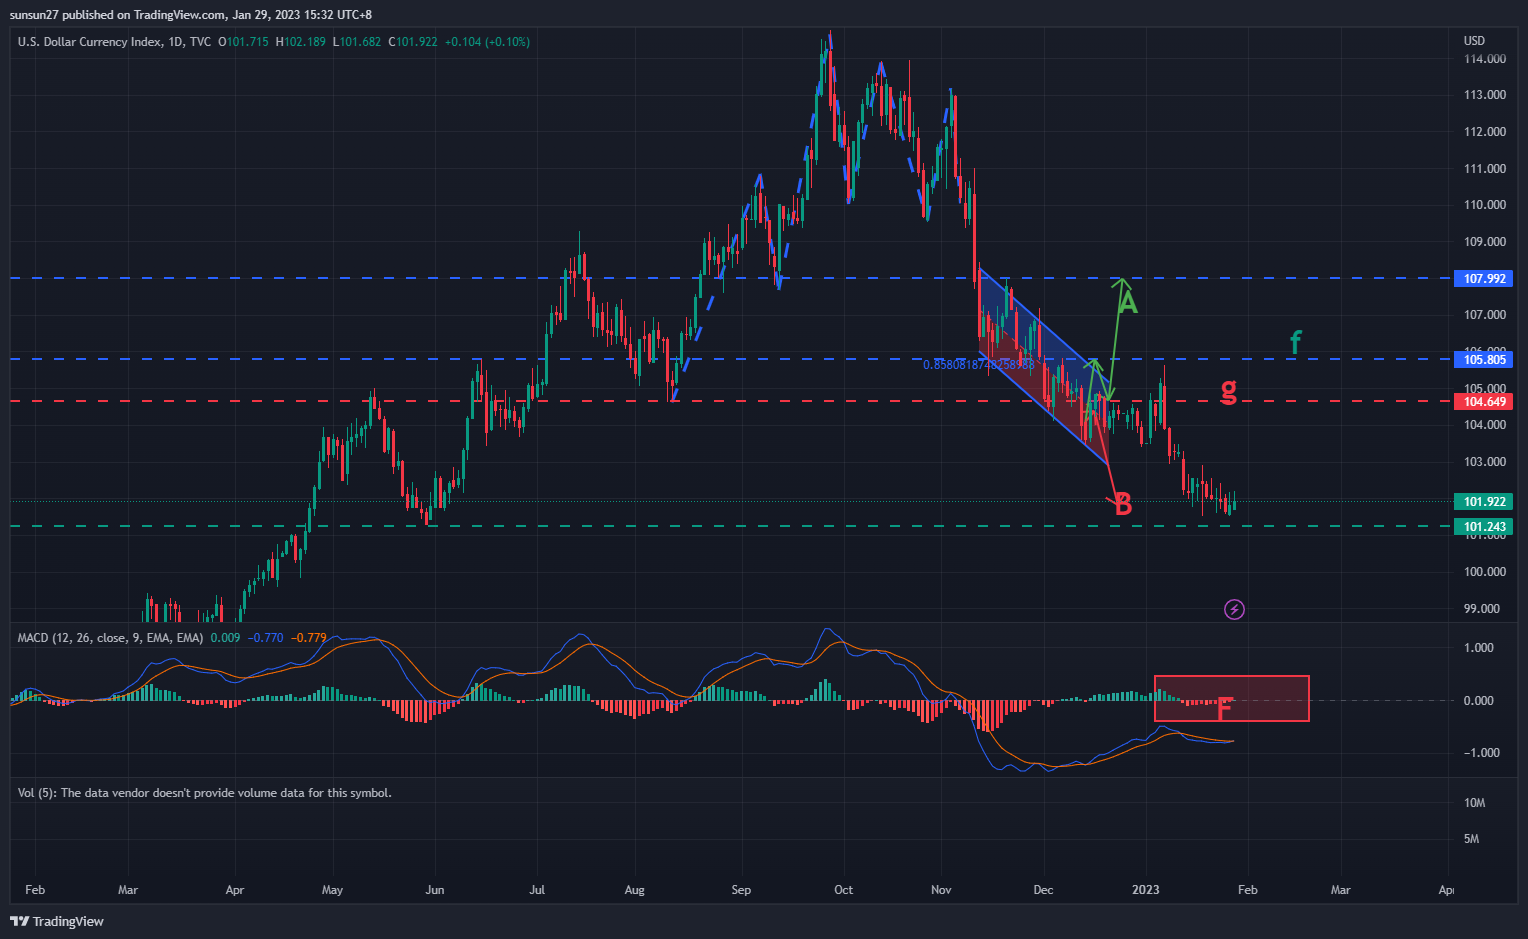Viewport: 1528px width, 939px height.
Task: Click the 104.649 red price label
Action: [x=1484, y=401]
